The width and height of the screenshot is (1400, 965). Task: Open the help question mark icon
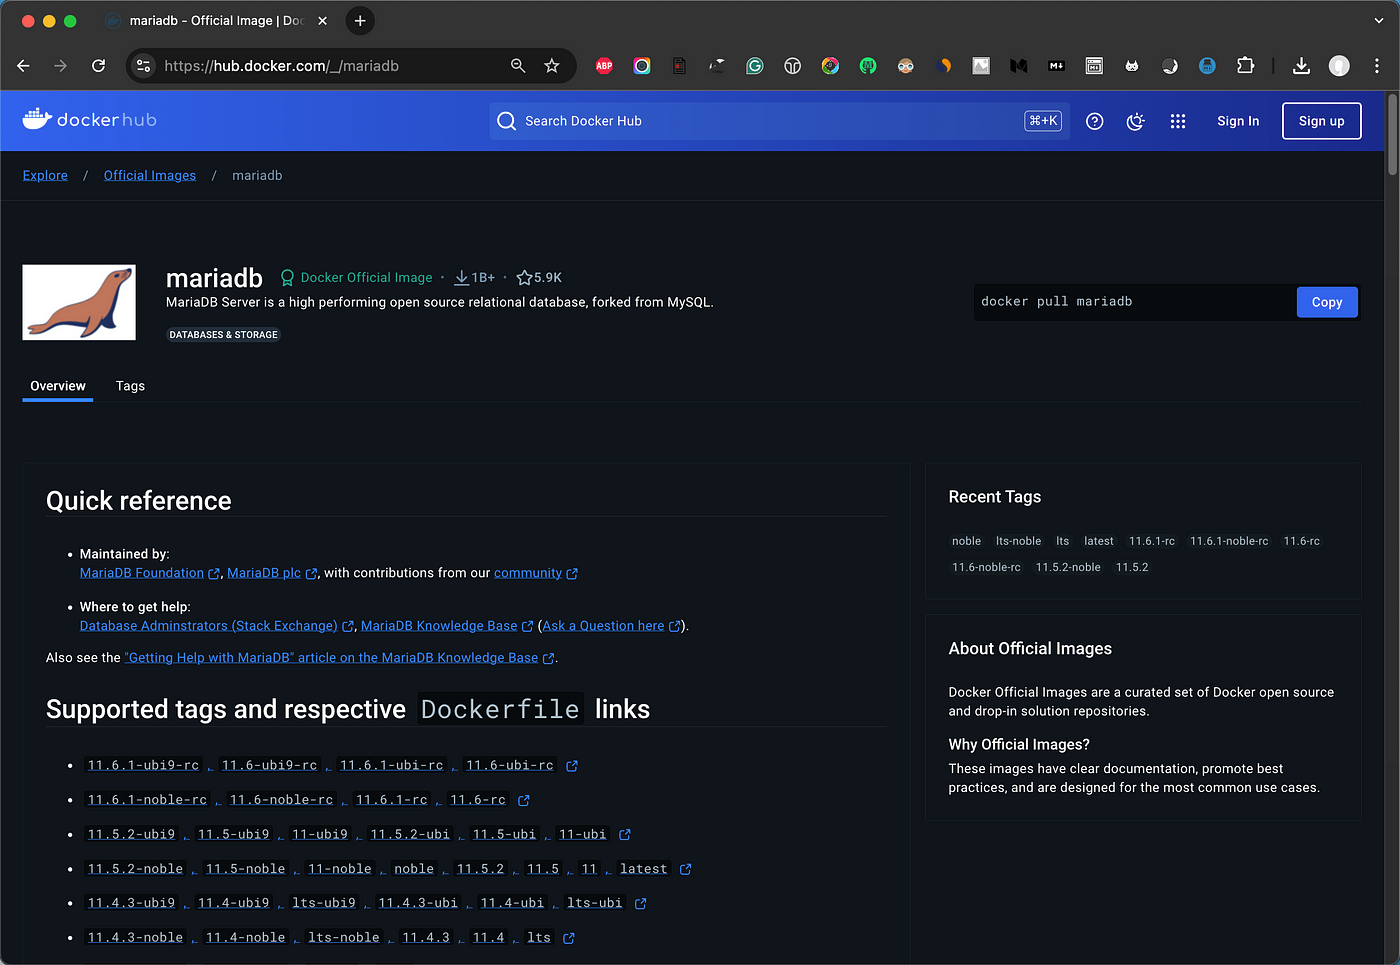1095,121
